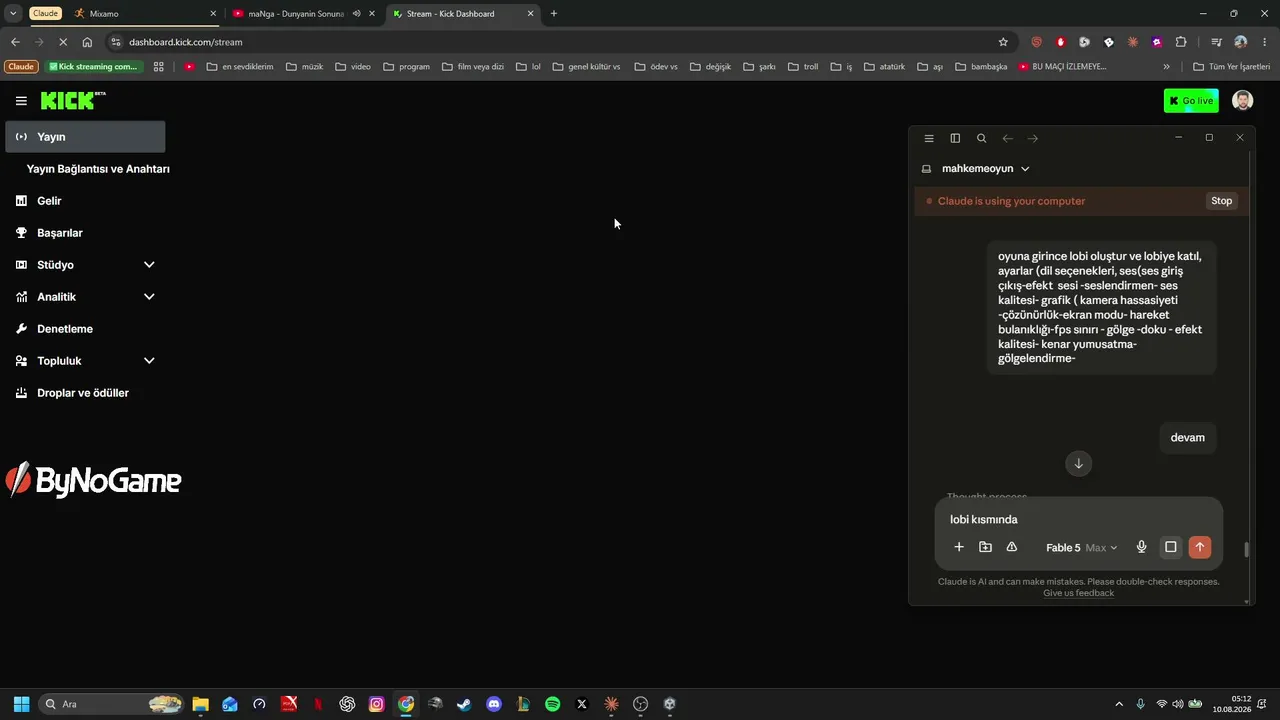The image size is (1280, 720).
Task: Open the Windows Start menu
Action: point(21,704)
